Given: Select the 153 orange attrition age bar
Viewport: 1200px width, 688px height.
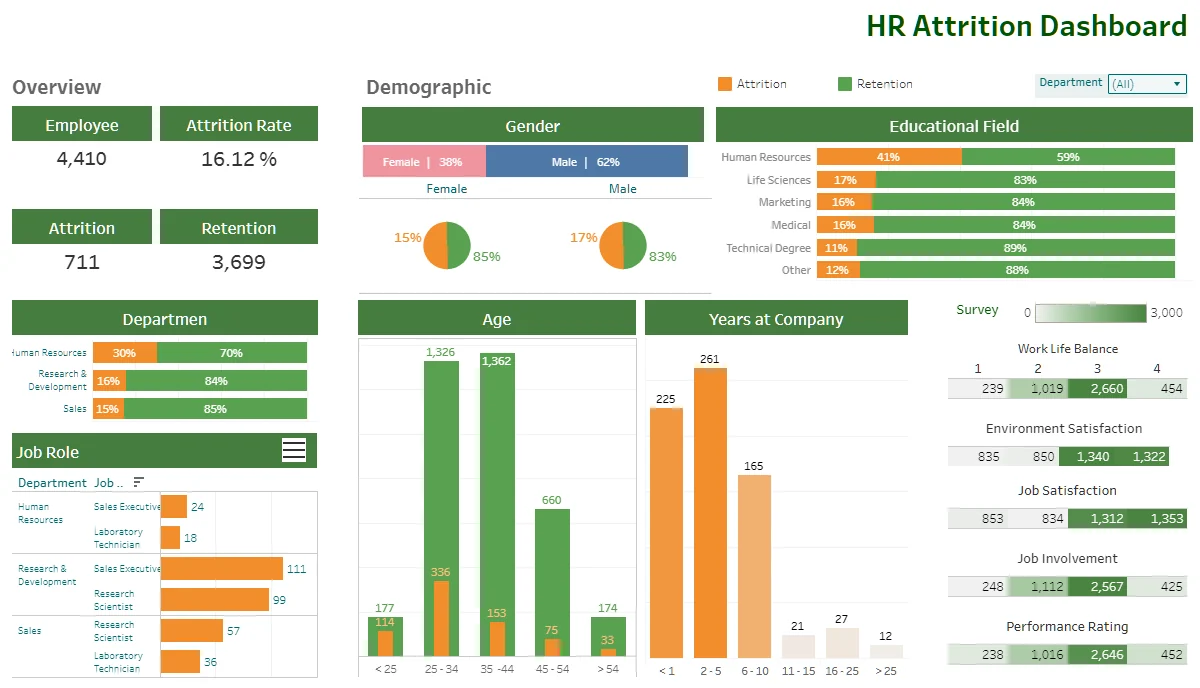Looking at the screenshot, I should [497, 639].
